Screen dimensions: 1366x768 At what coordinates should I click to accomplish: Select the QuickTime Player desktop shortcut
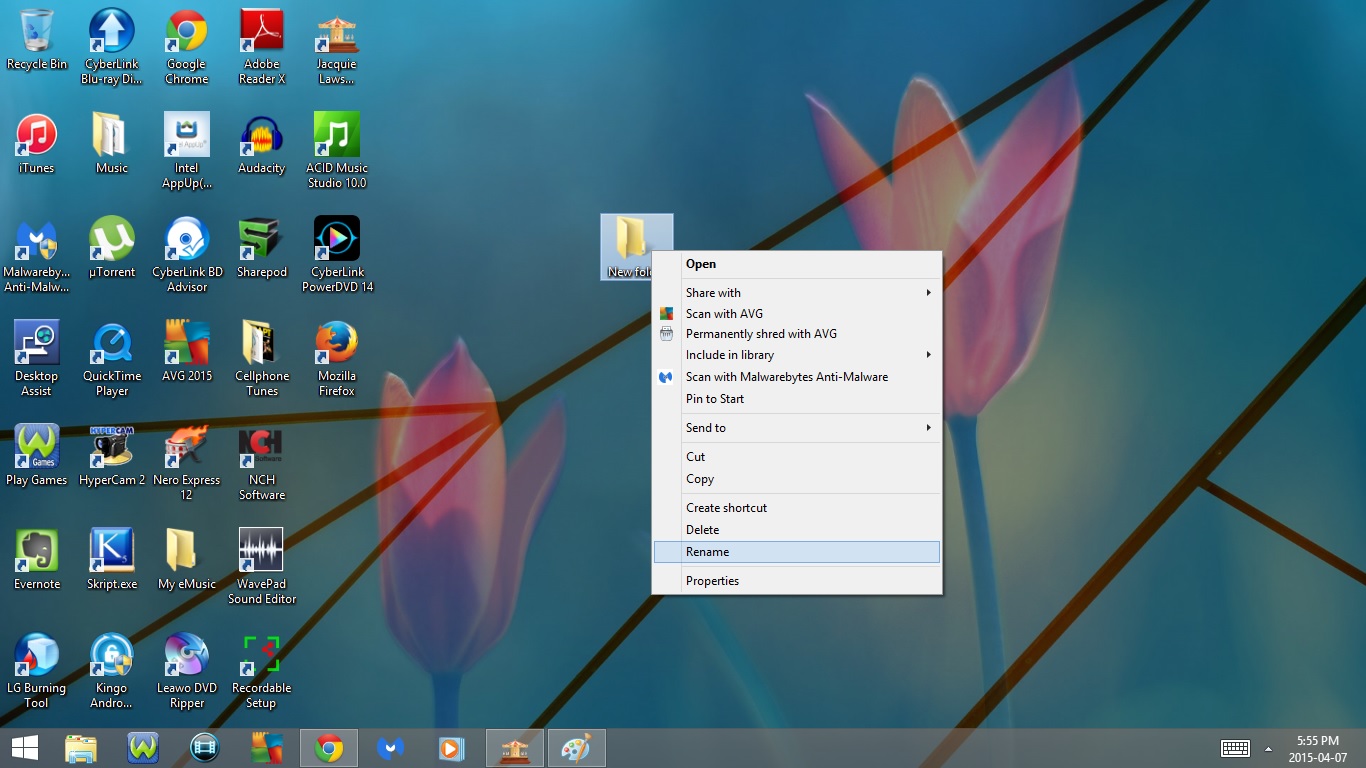pos(112,359)
